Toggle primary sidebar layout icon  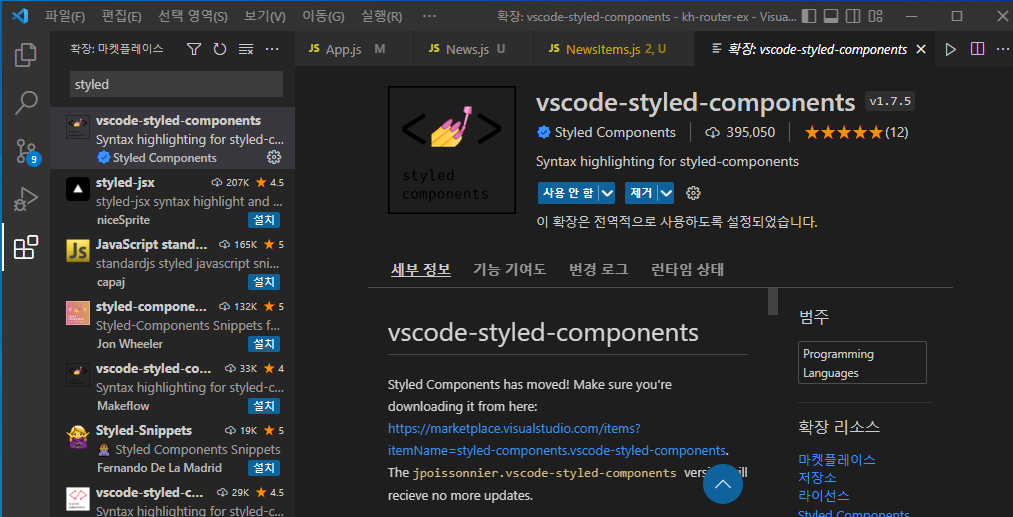pos(808,16)
